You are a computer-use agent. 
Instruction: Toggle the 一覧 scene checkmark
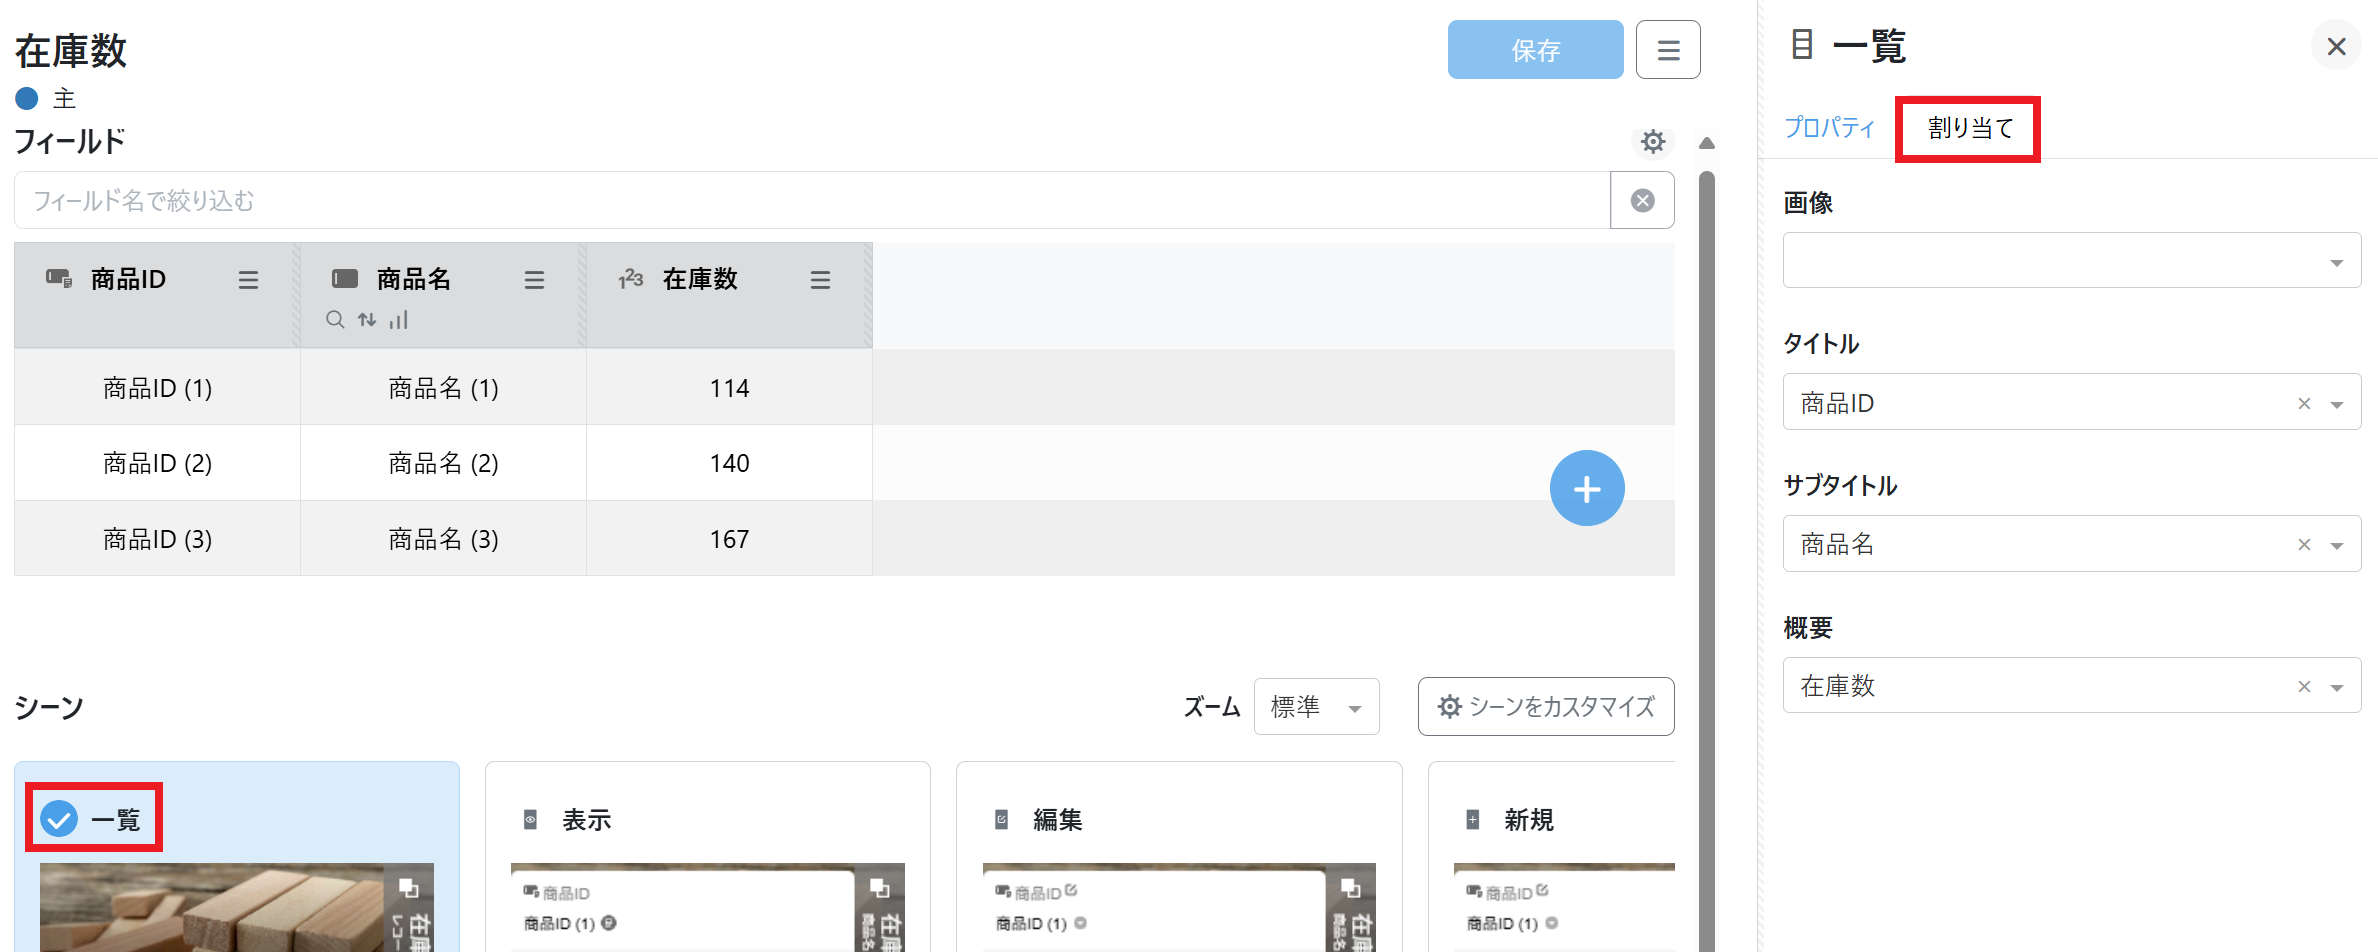[59, 819]
